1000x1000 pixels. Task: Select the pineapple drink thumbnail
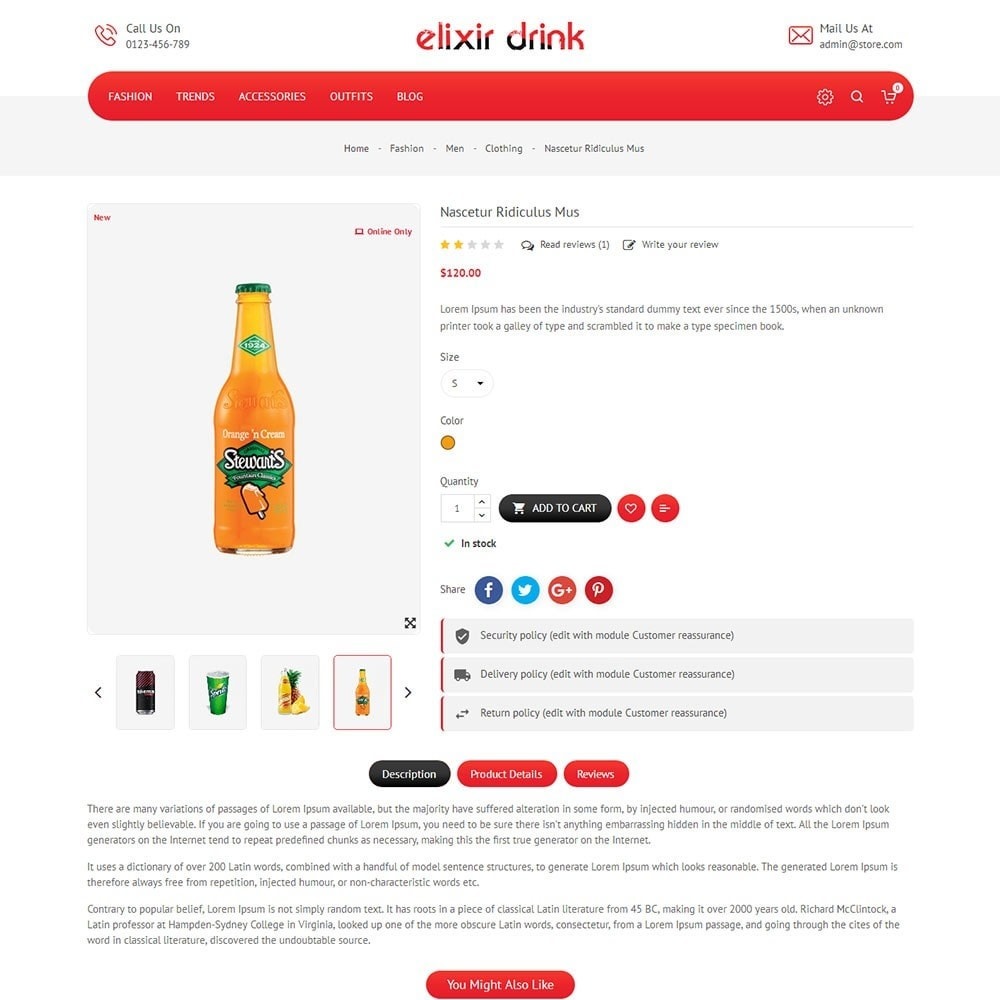pos(290,692)
